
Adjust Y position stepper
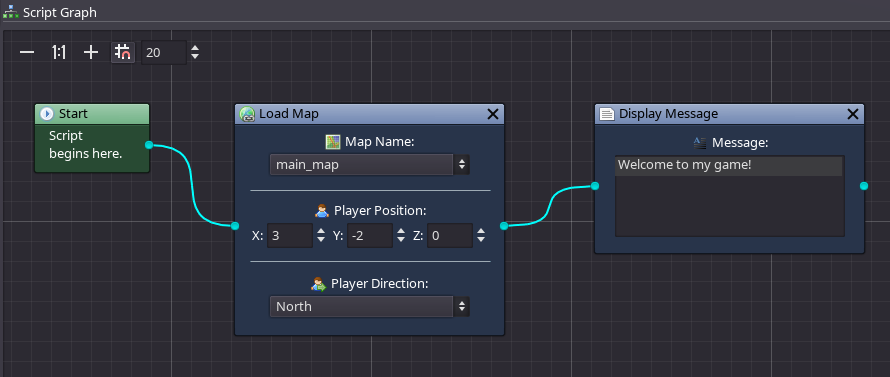click(401, 236)
